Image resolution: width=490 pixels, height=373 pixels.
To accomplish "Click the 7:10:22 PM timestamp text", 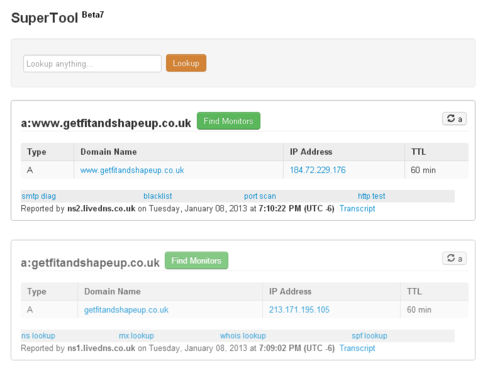I will (x=280, y=209).
